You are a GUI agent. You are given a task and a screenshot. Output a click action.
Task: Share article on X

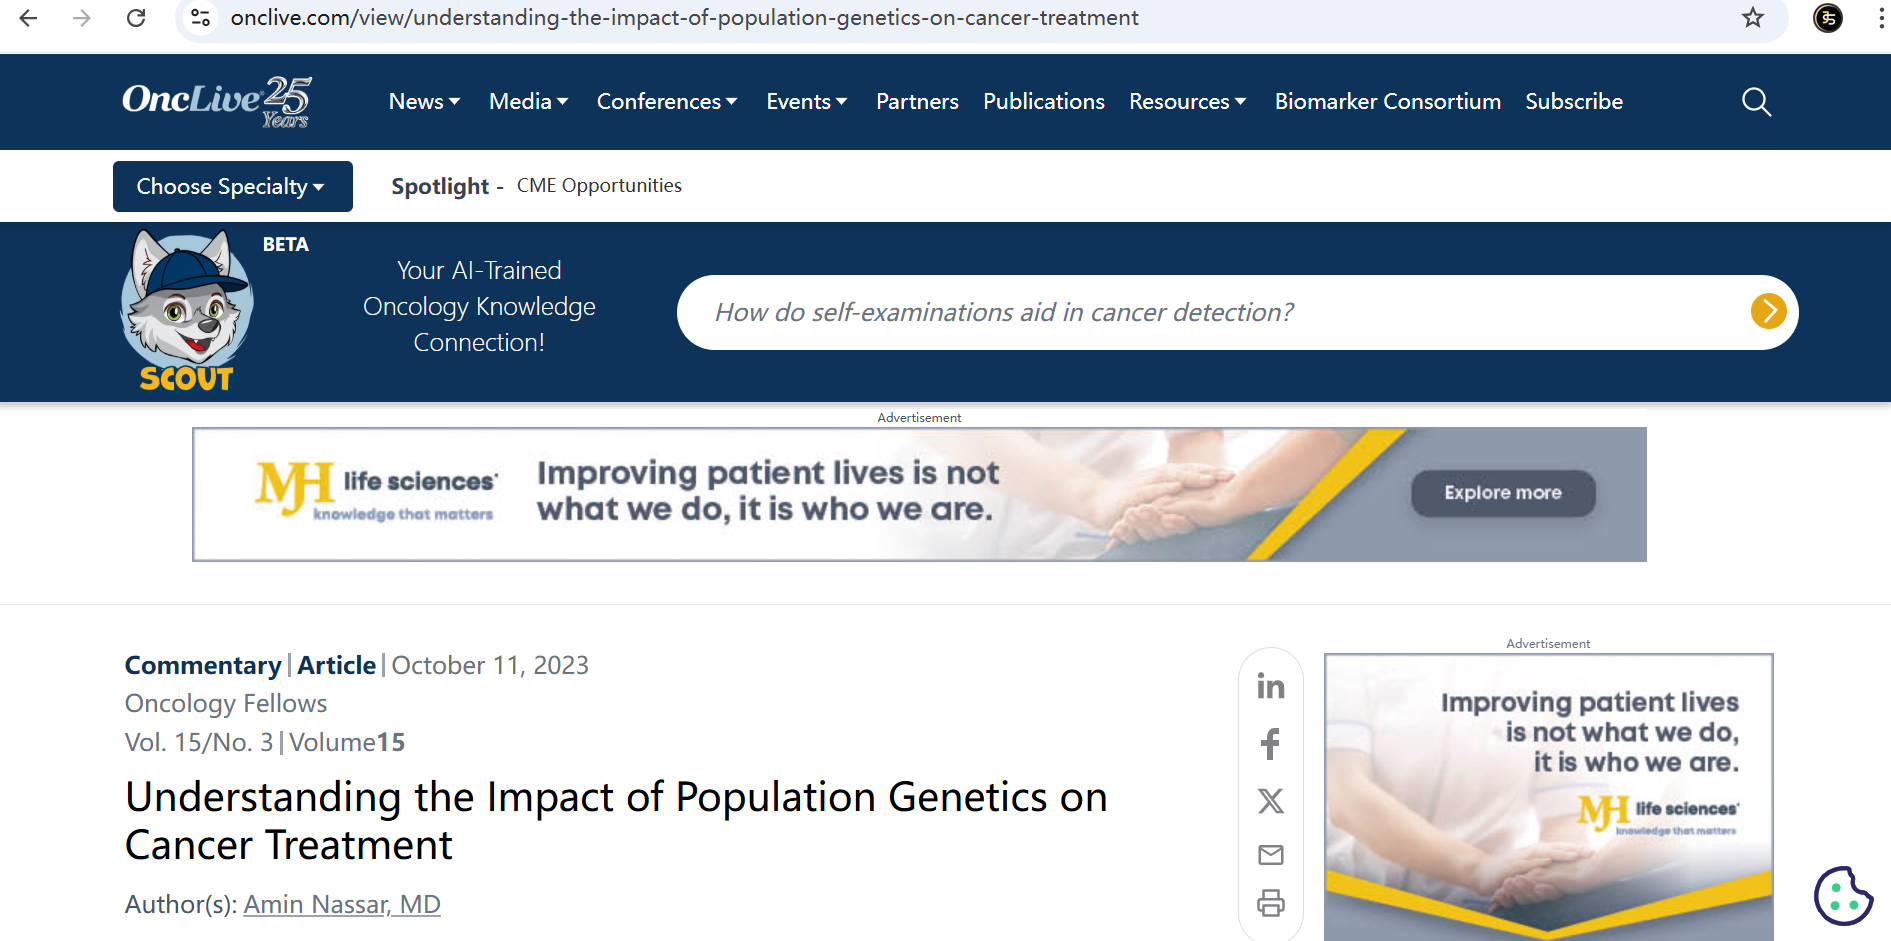pos(1270,800)
